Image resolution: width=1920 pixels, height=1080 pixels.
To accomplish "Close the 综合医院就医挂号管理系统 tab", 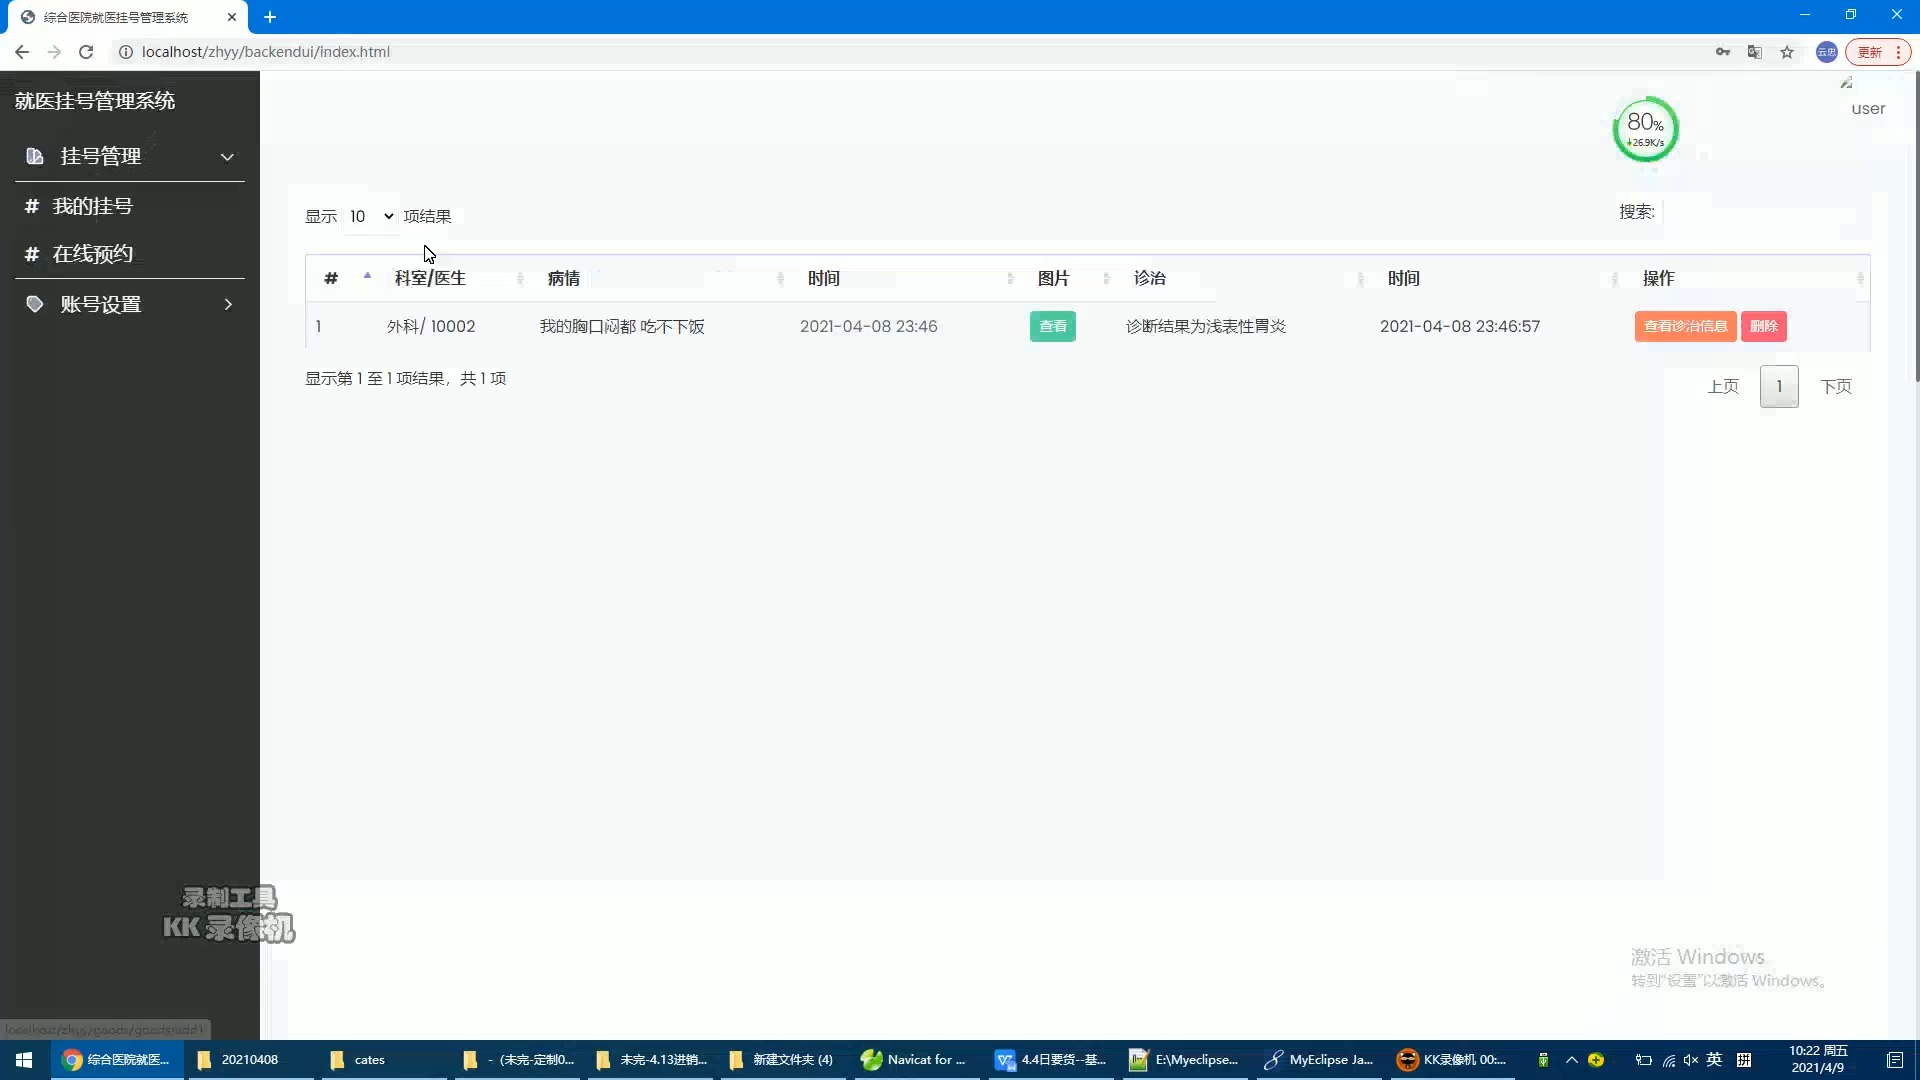I will pos(232,17).
